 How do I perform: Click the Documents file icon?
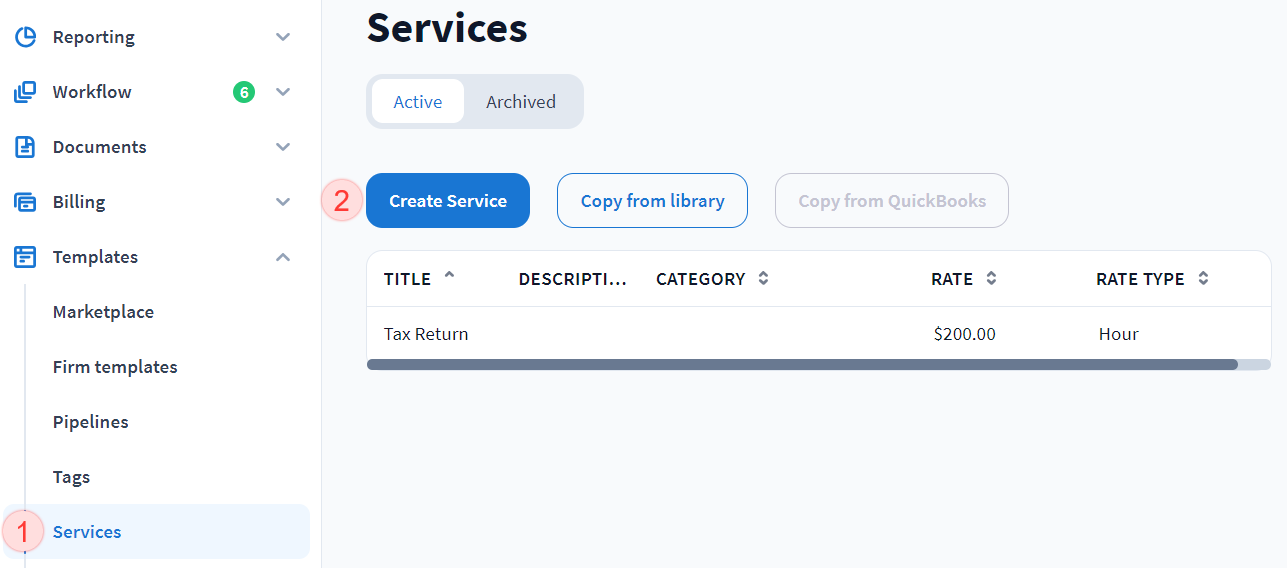click(x=25, y=147)
